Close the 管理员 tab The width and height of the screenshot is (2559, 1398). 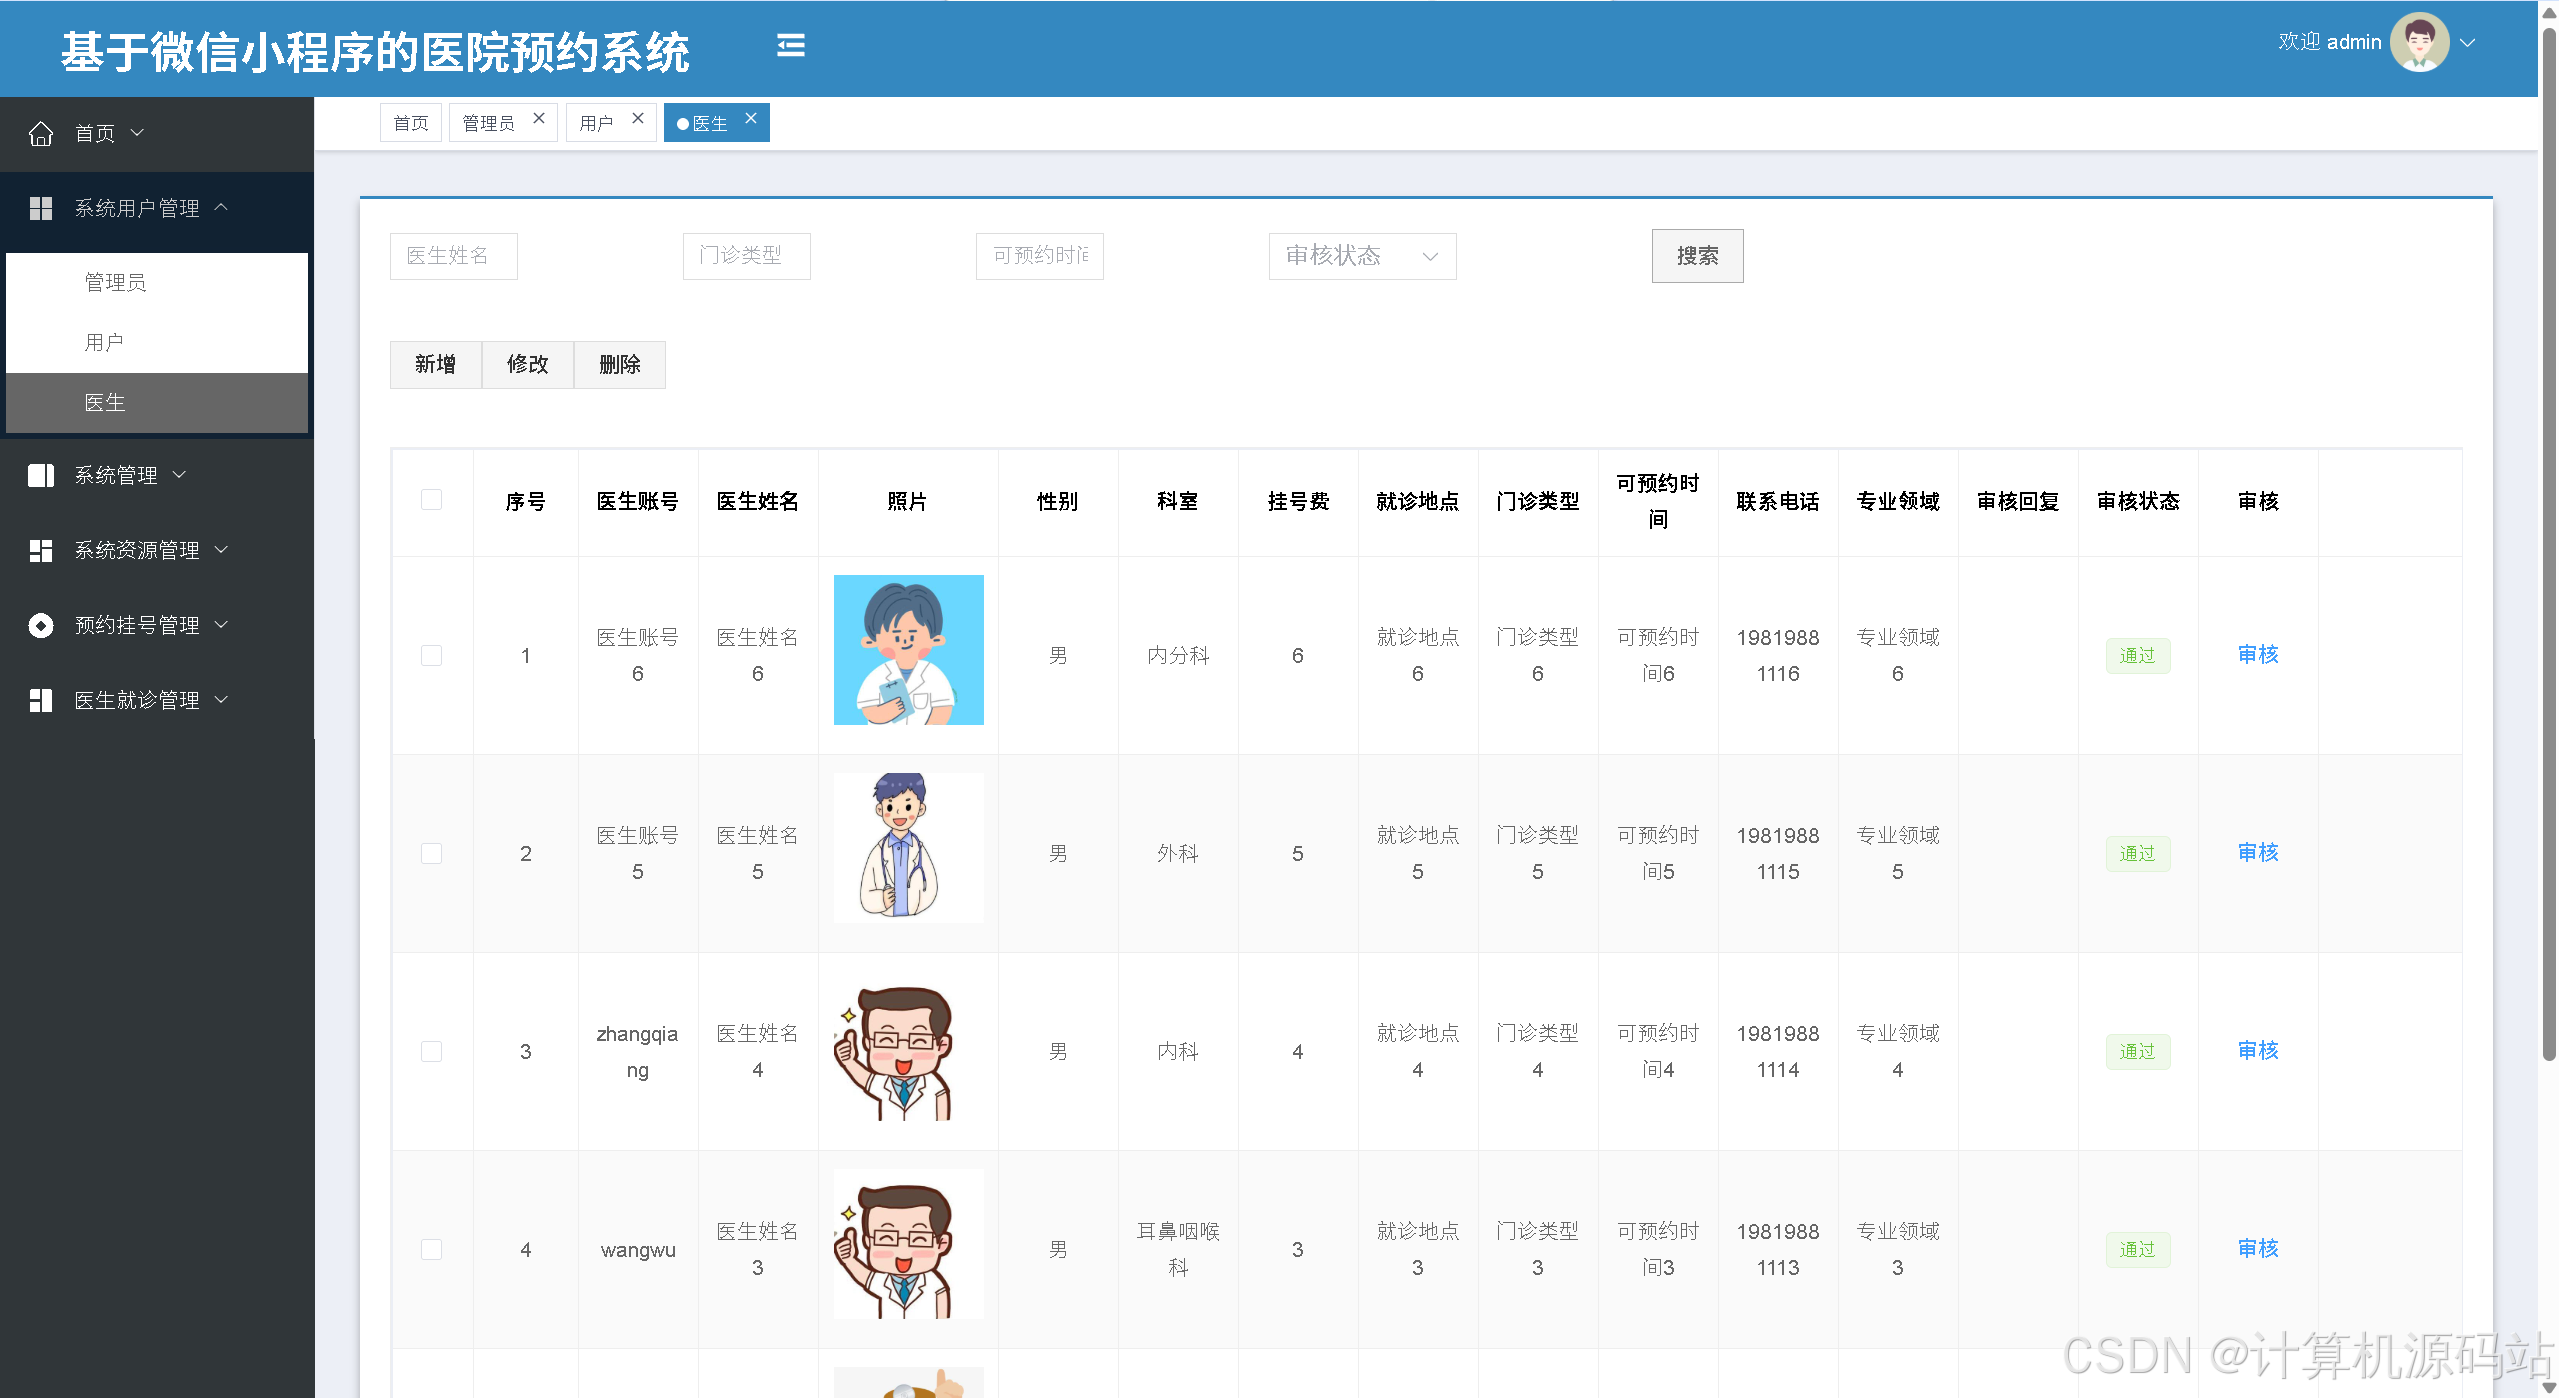pos(539,119)
